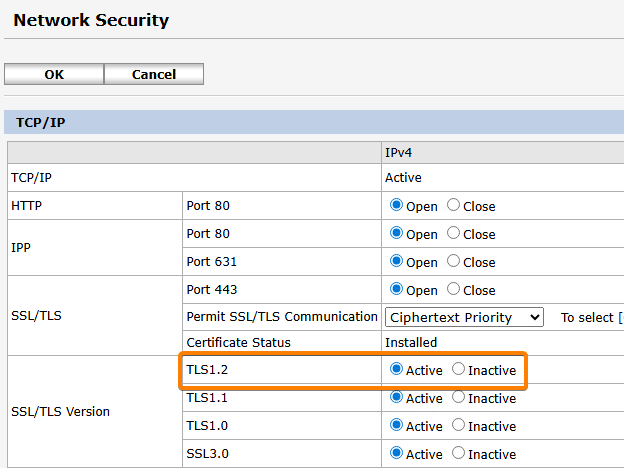Select Open for HTTP Port 80

pyautogui.click(x=396, y=205)
